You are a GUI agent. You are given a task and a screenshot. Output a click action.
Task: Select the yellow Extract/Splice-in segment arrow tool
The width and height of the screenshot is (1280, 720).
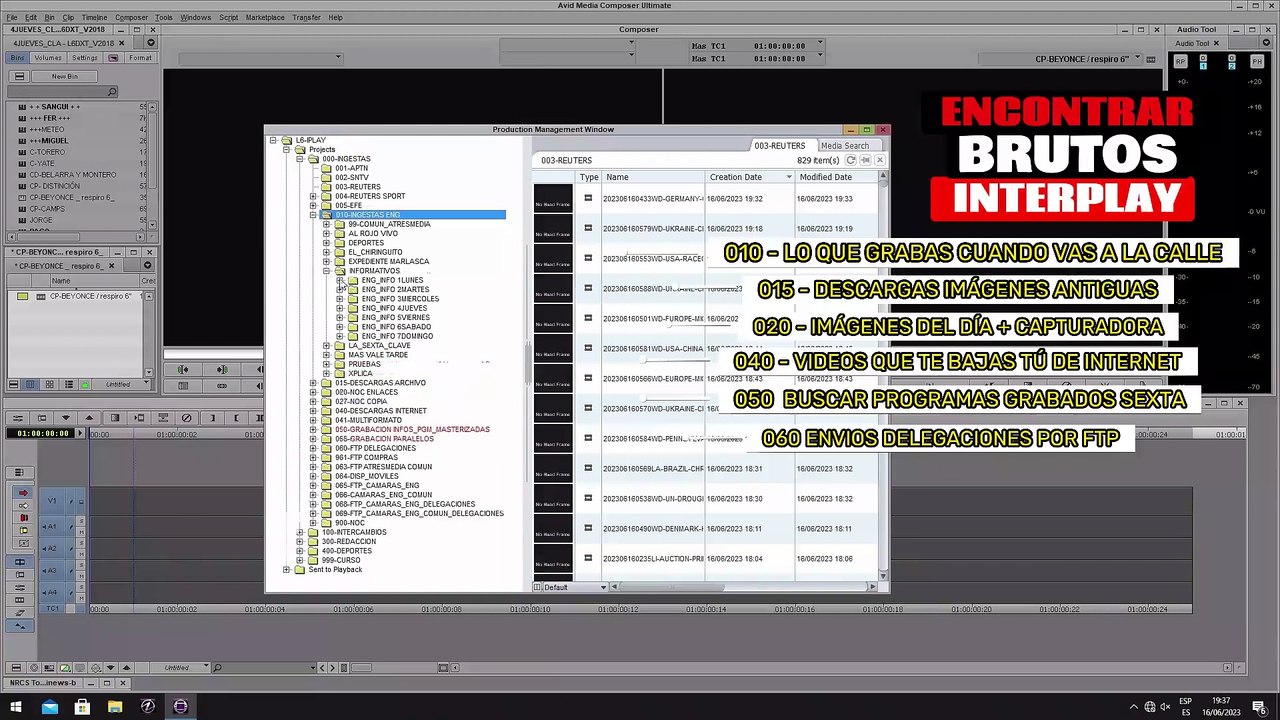[23, 505]
